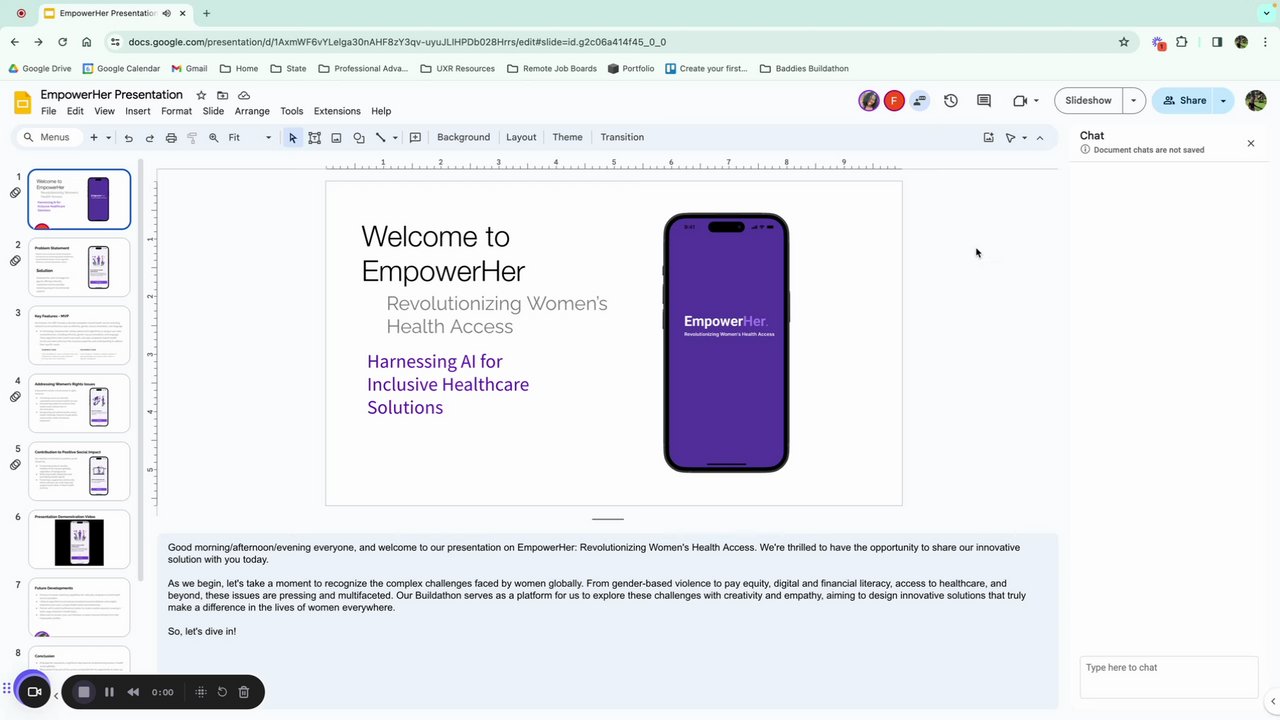
Task: Click the insert image shortcut at toolbar right
Action: pos(988,138)
